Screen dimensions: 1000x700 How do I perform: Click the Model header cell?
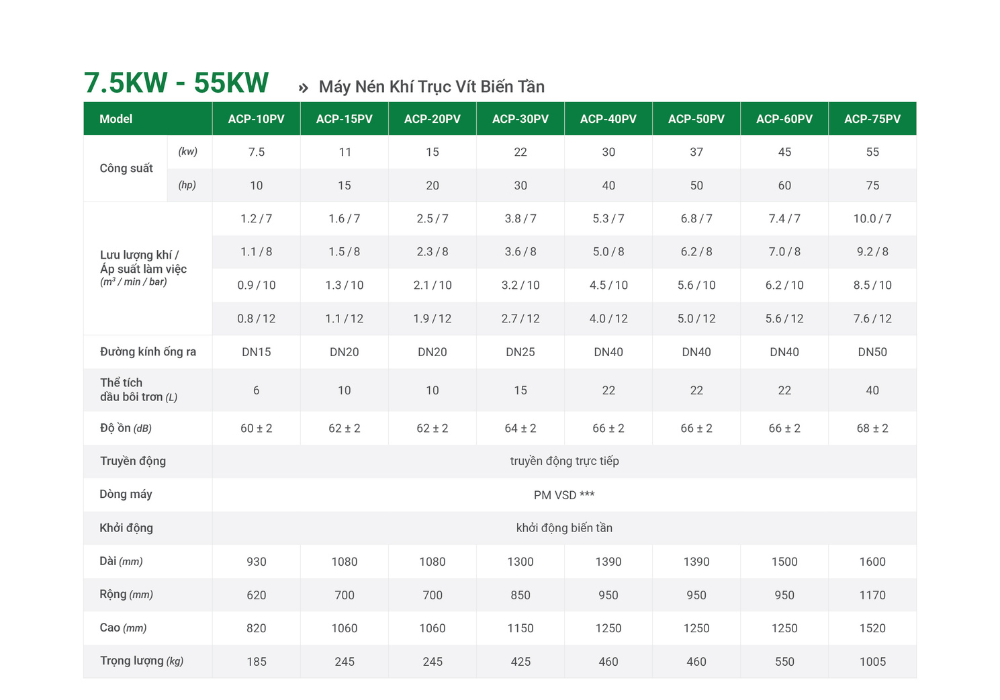click(148, 119)
